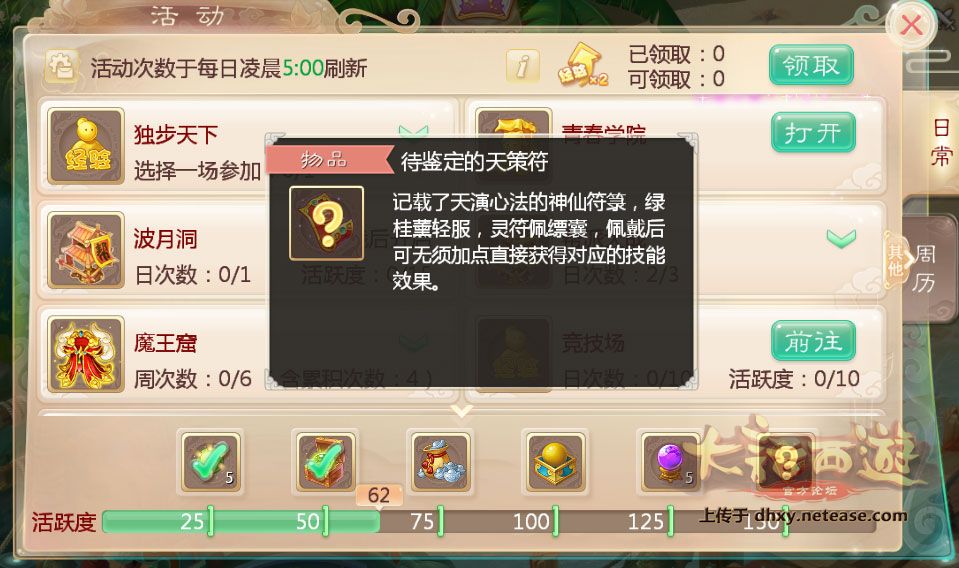Click the 前往 button for 竞技场

(x=813, y=341)
